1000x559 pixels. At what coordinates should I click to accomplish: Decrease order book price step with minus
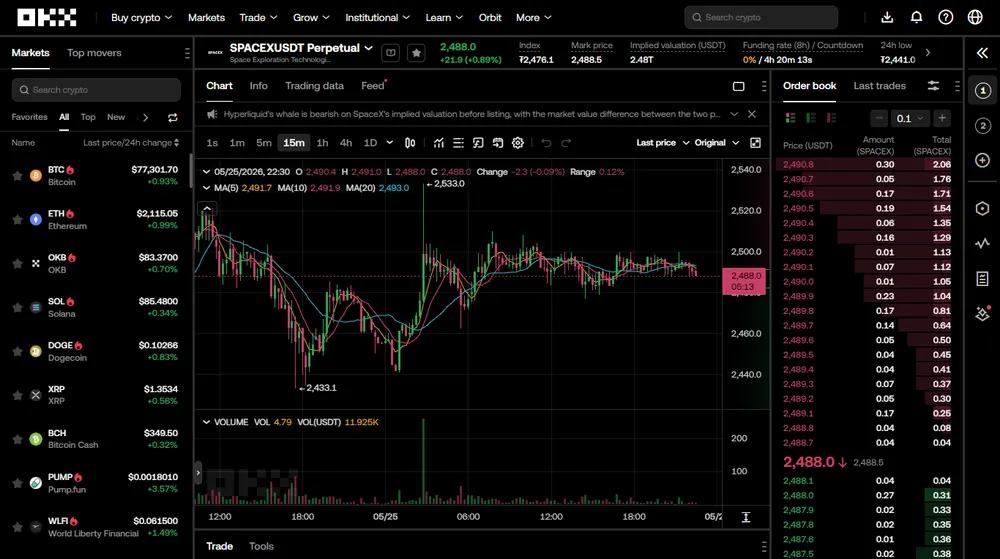point(879,119)
